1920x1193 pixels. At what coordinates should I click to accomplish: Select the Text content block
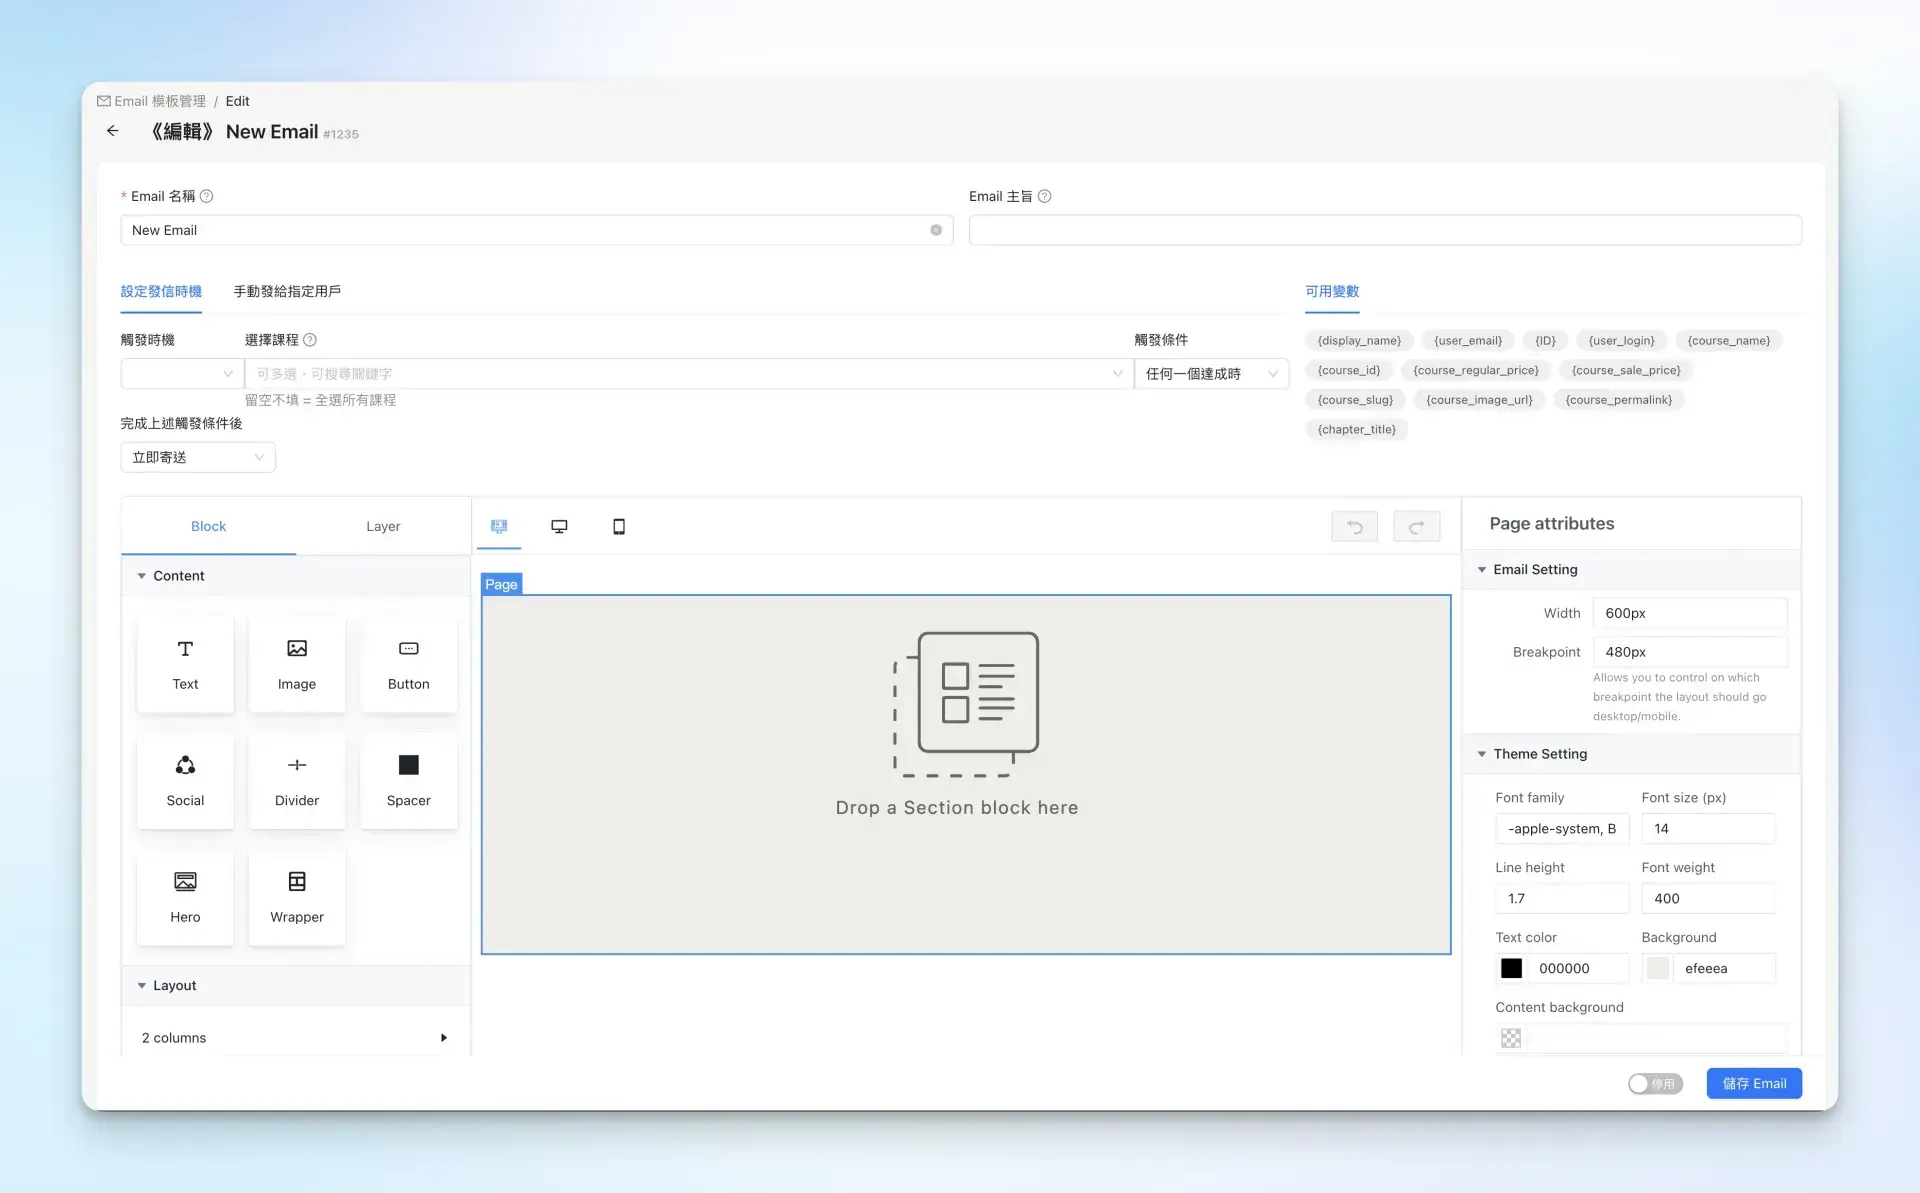[185, 664]
